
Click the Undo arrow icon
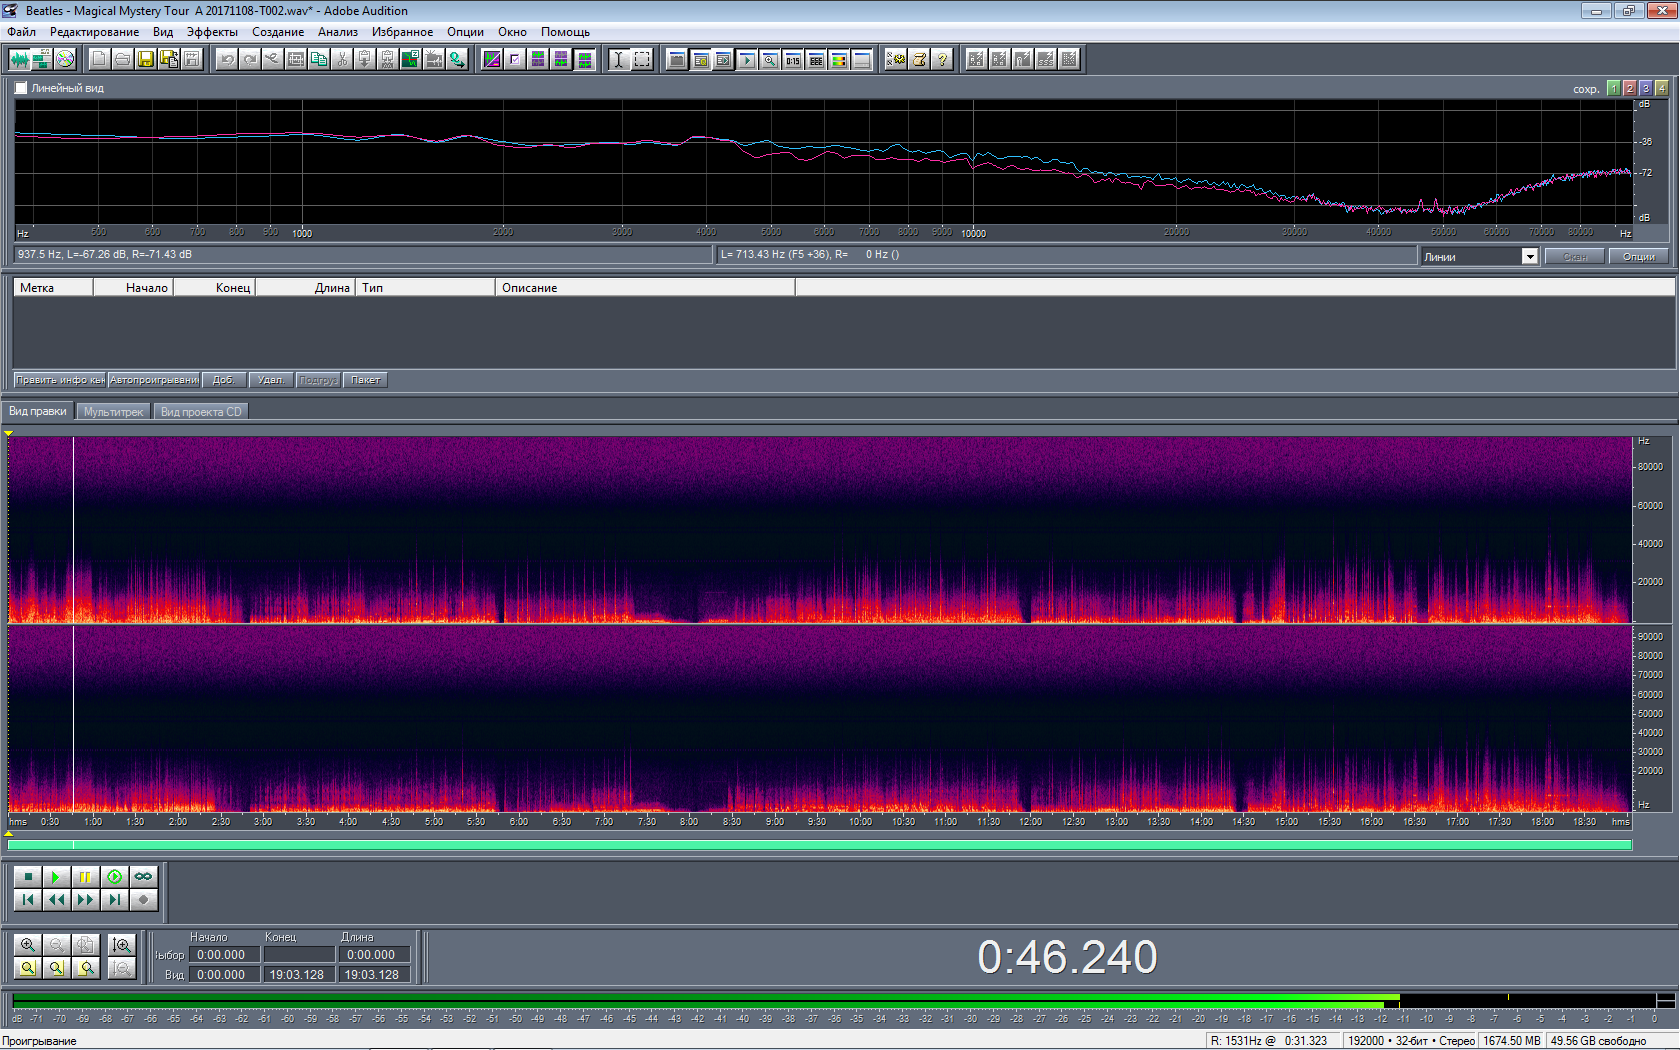pyautogui.click(x=227, y=59)
